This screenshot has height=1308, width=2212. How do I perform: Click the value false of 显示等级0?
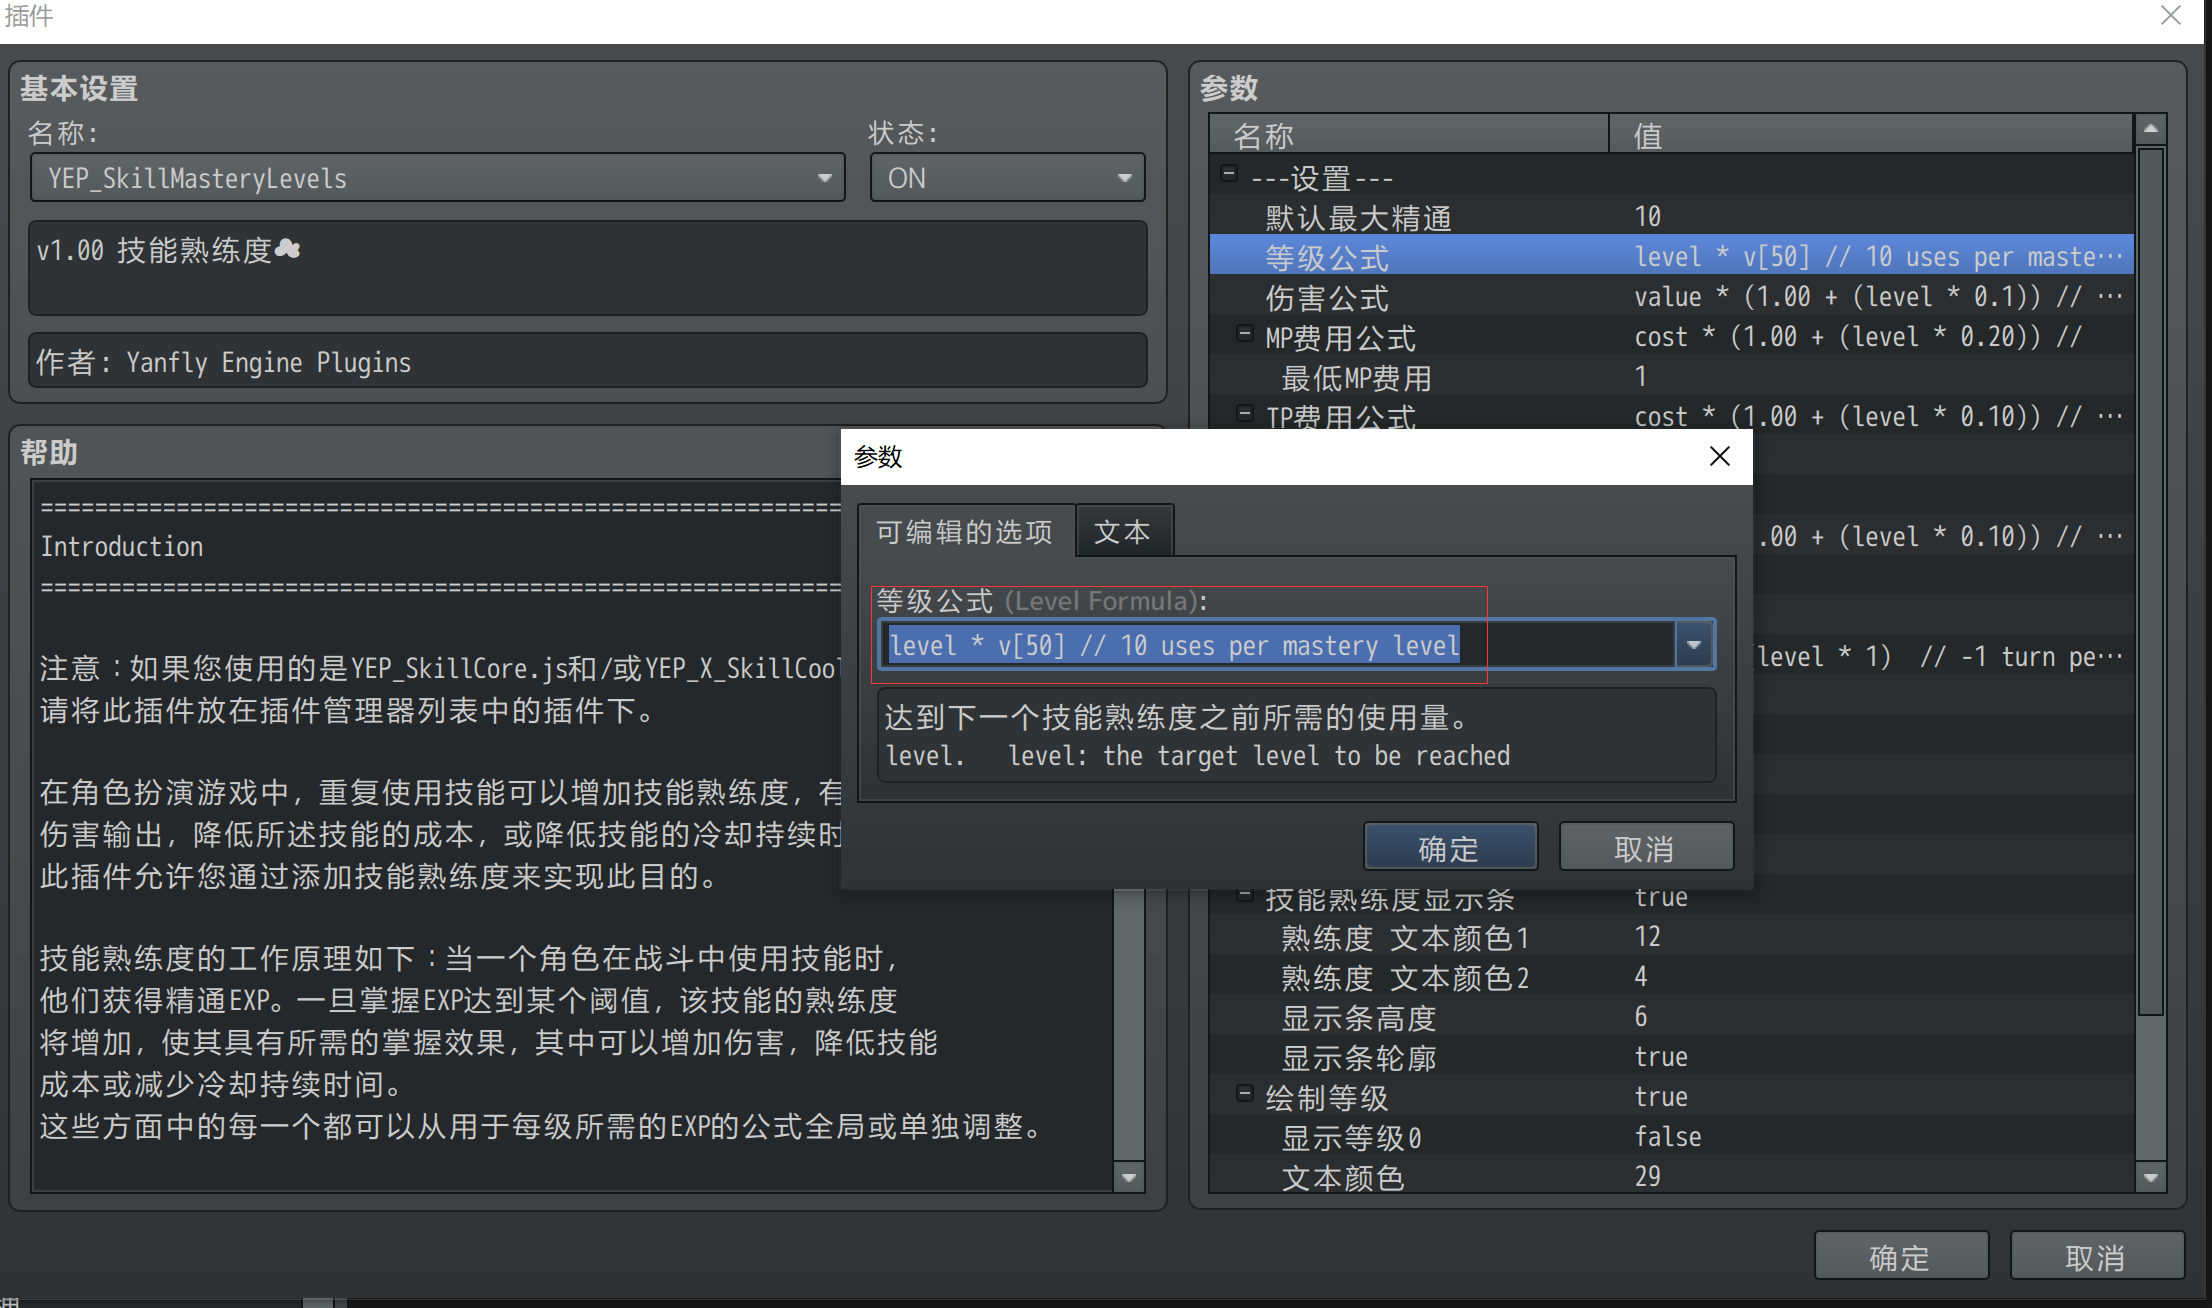pos(1667,1137)
